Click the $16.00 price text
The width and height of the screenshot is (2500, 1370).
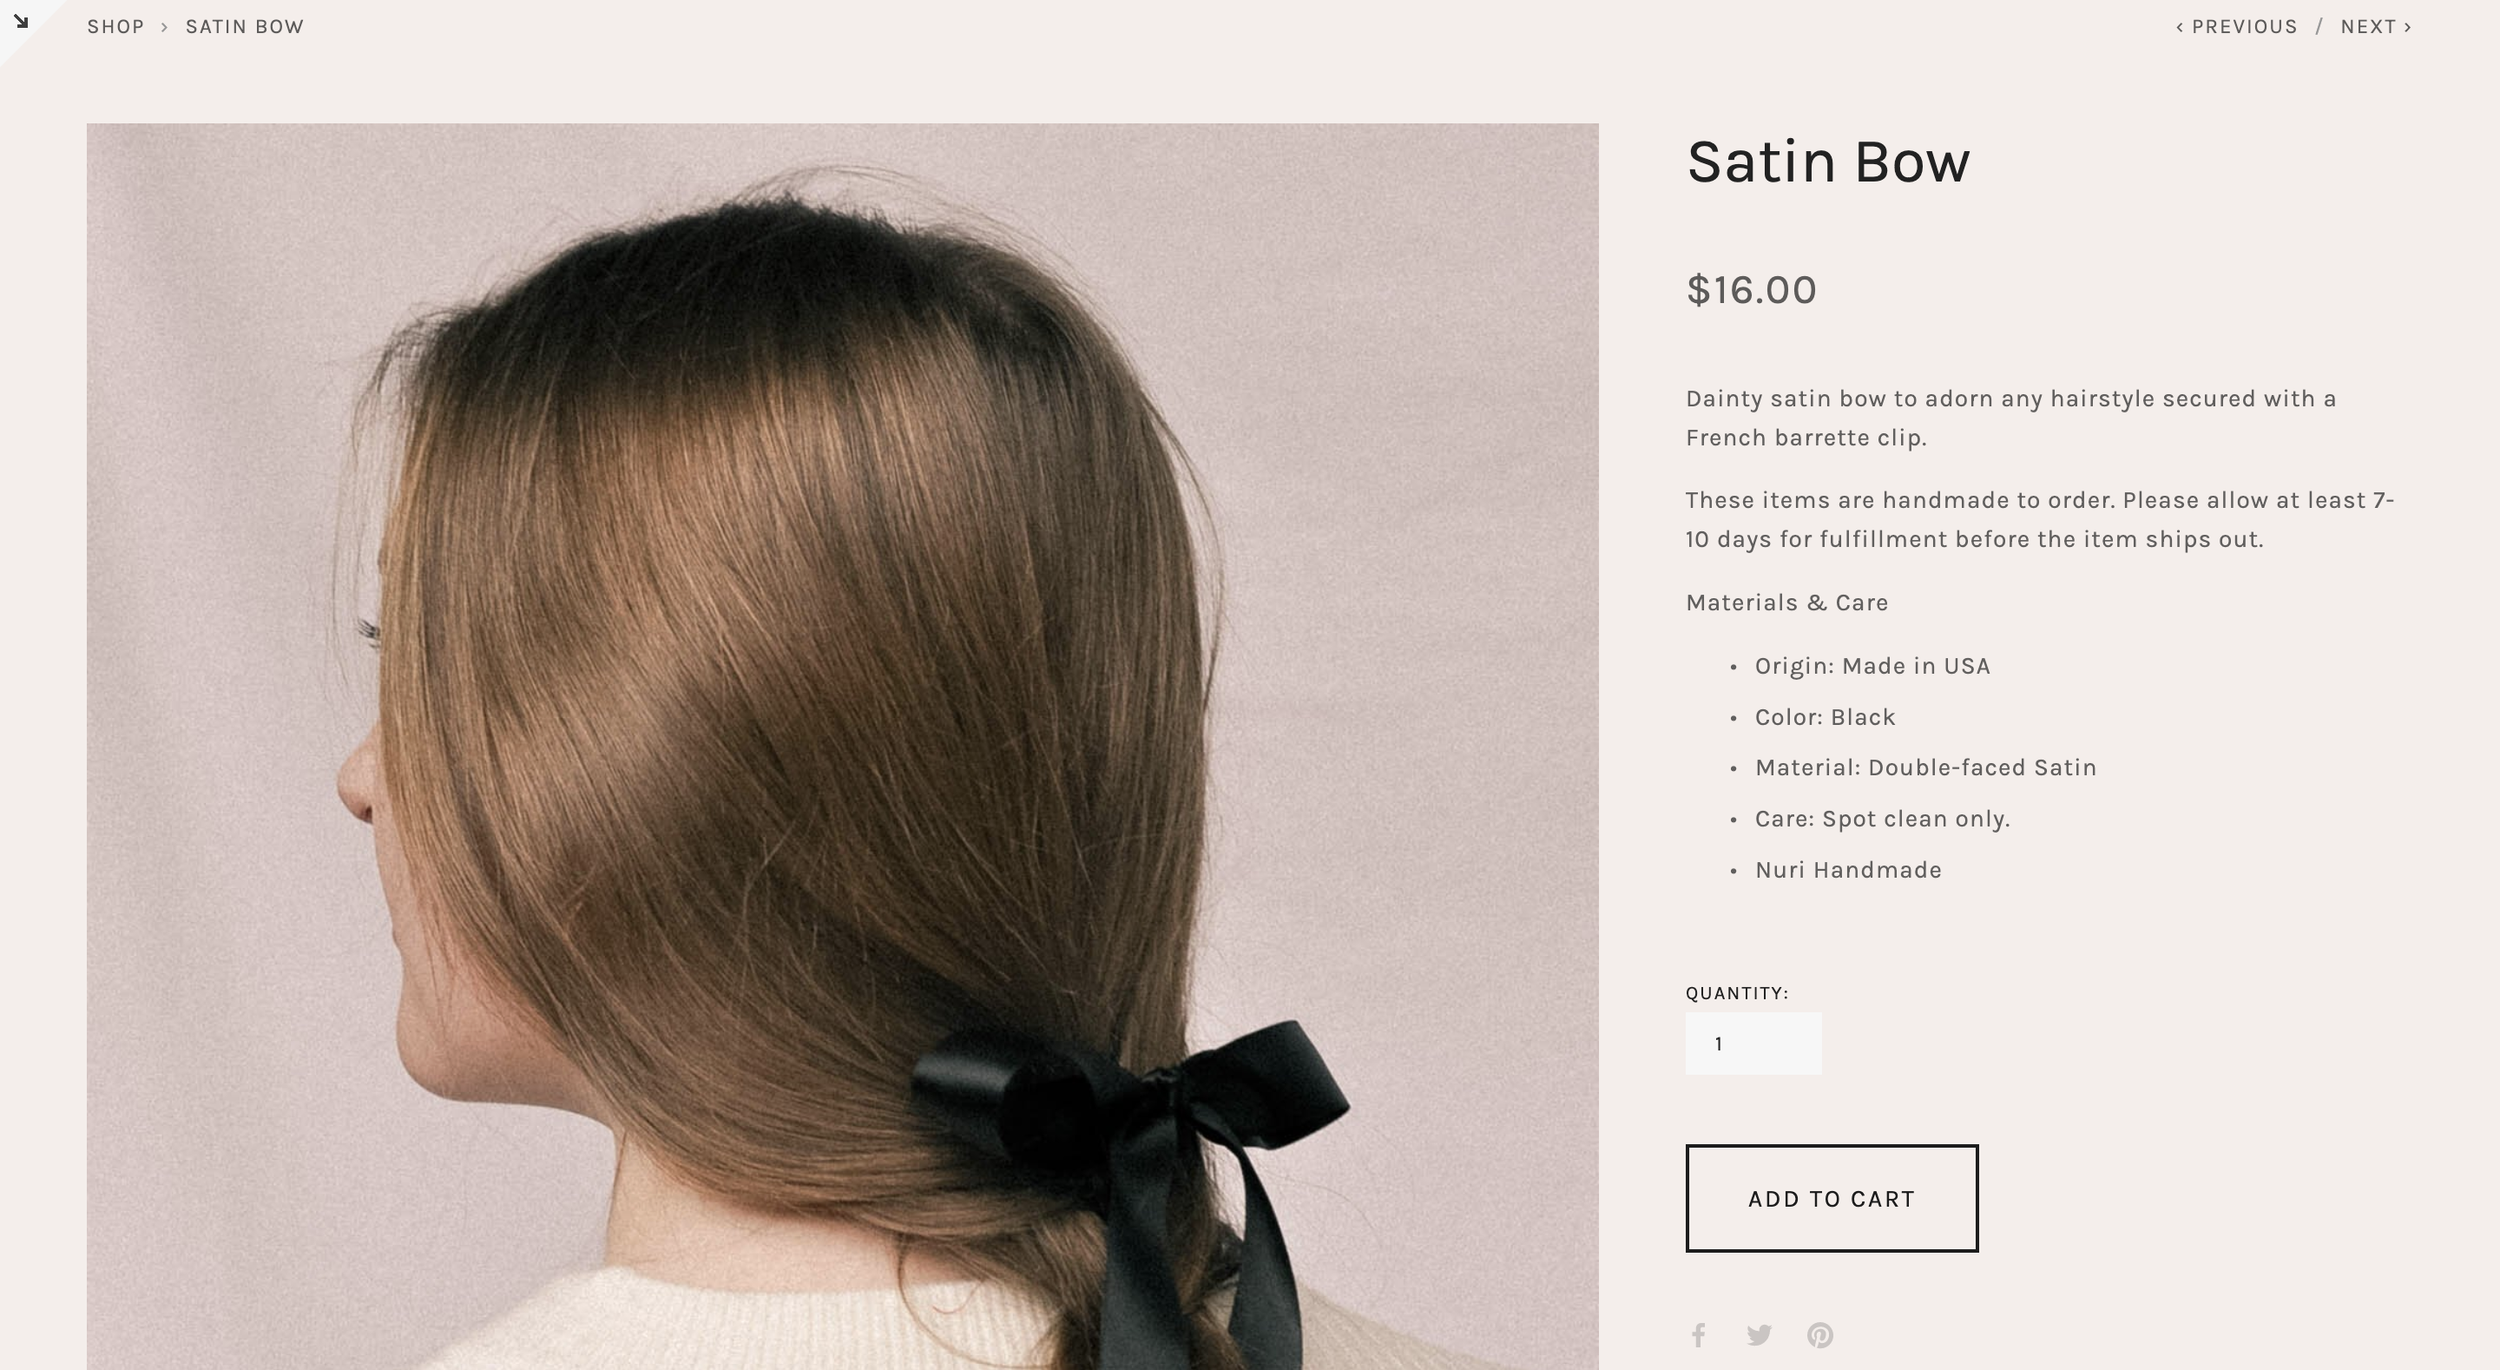1751,290
